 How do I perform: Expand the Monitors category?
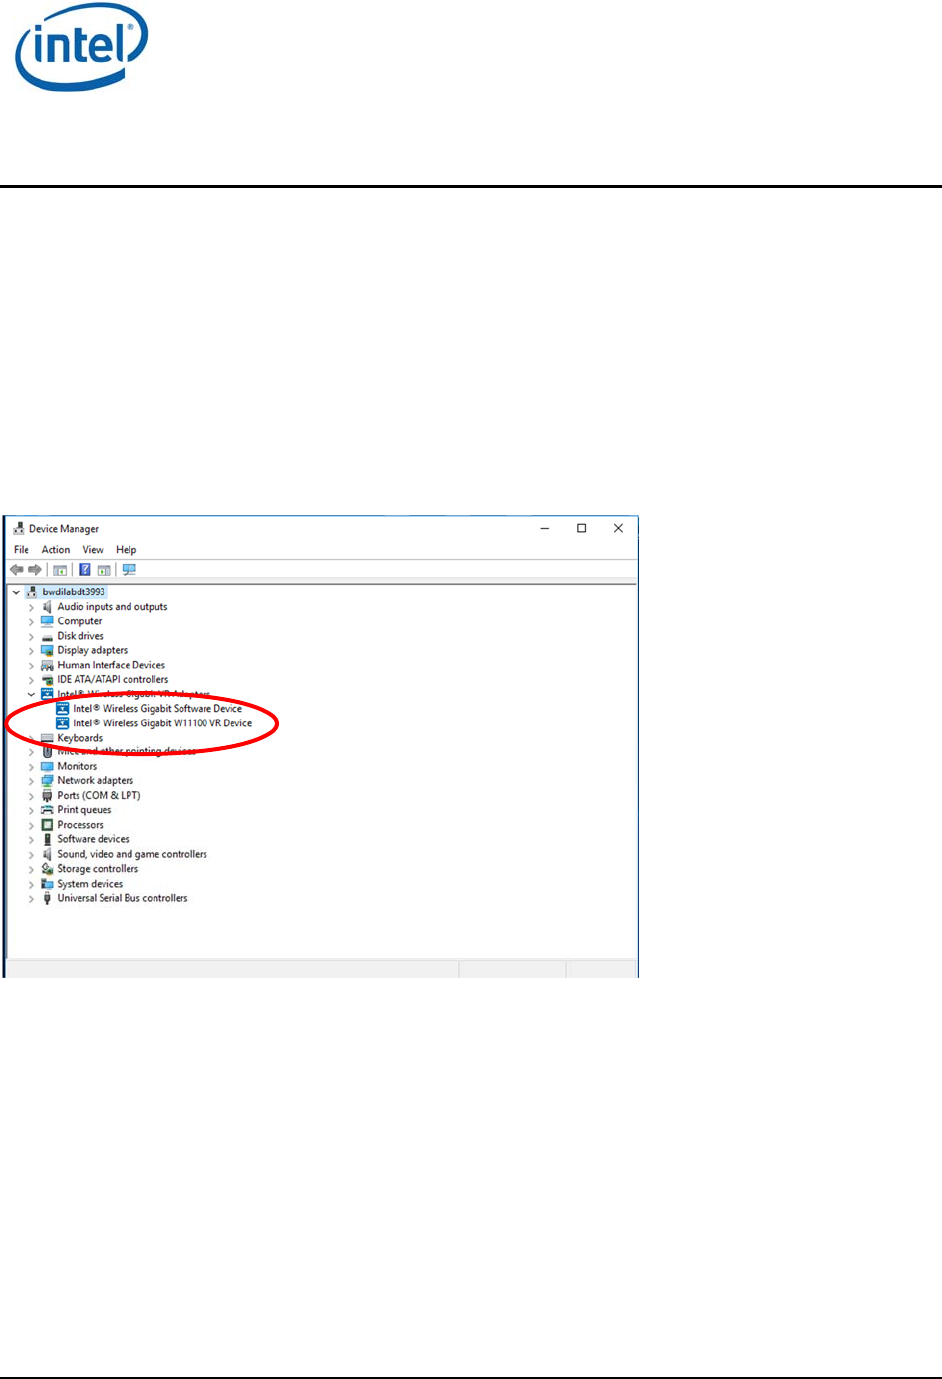(x=31, y=767)
